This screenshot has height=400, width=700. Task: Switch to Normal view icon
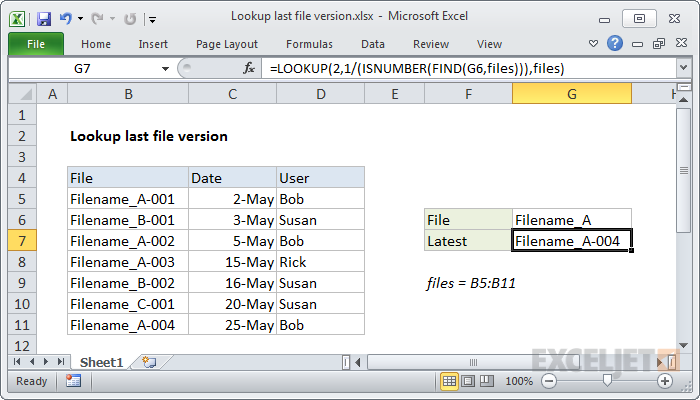coord(449,381)
